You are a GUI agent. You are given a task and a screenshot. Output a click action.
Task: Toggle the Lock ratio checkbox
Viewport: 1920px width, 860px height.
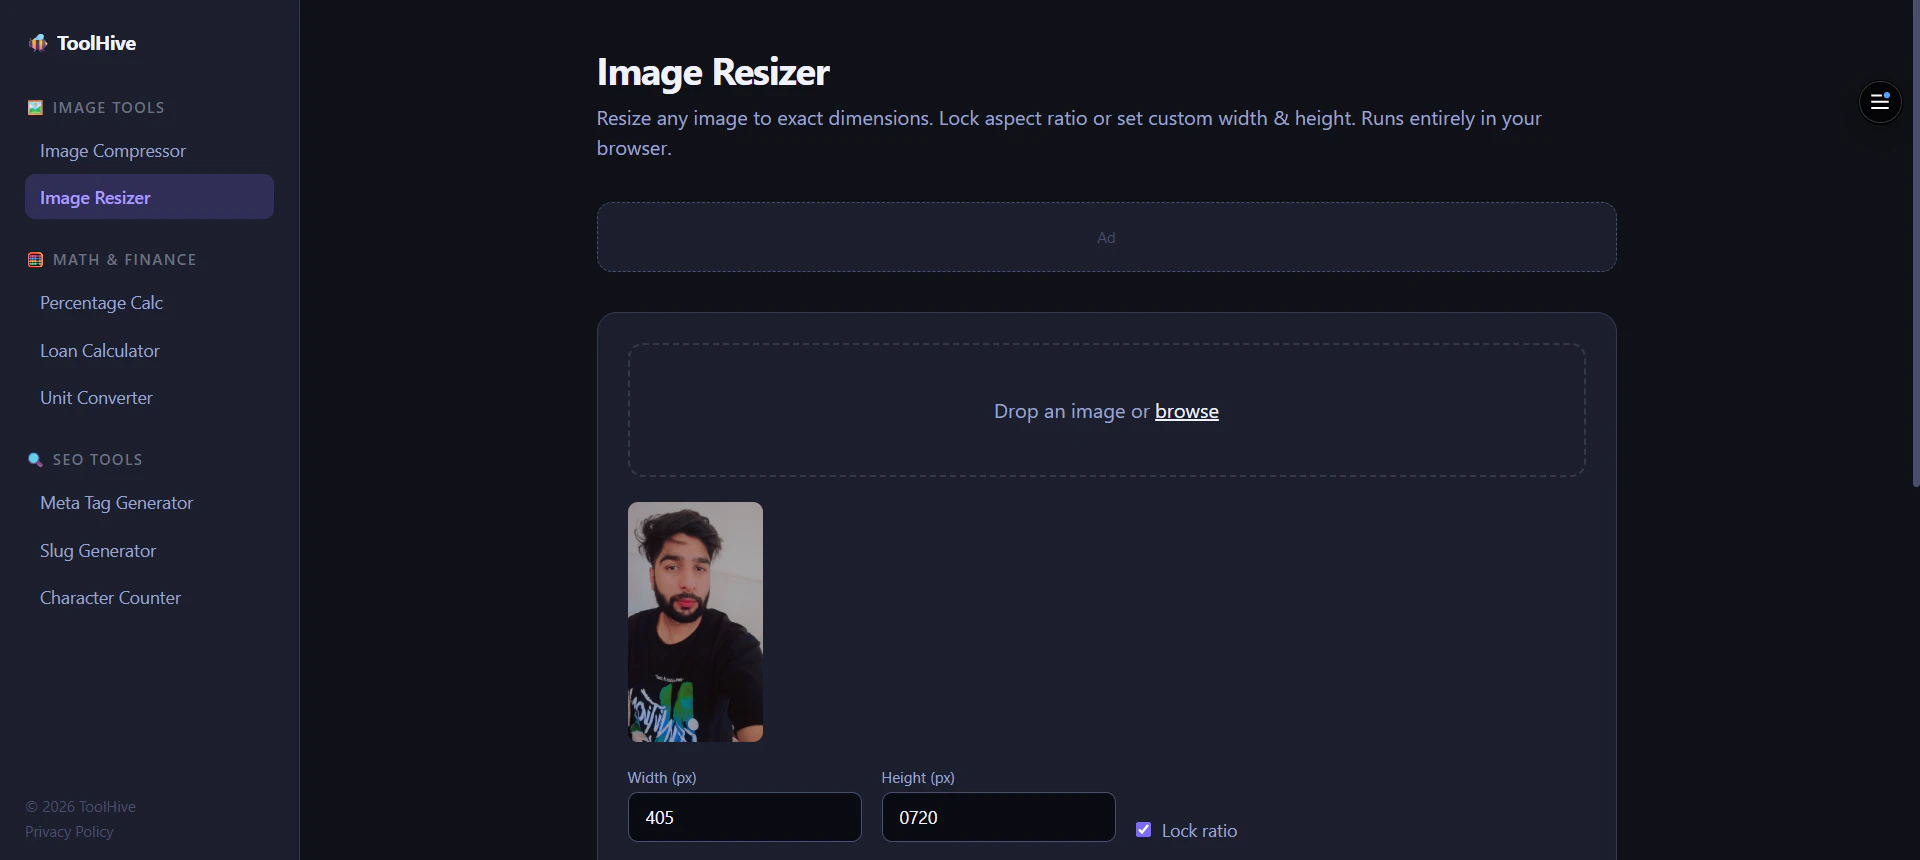pyautogui.click(x=1144, y=830)
